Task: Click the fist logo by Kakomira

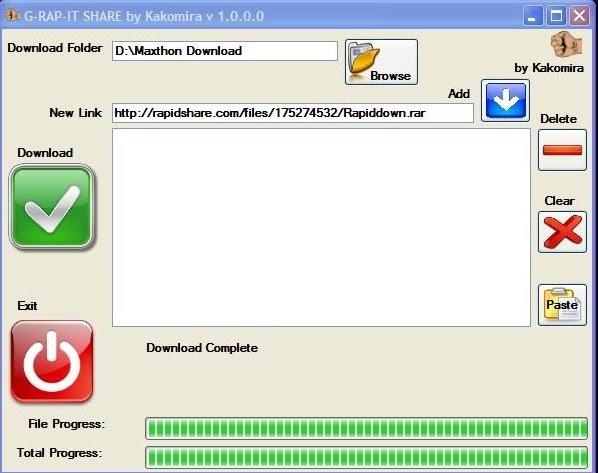Action: click(566, 45)
